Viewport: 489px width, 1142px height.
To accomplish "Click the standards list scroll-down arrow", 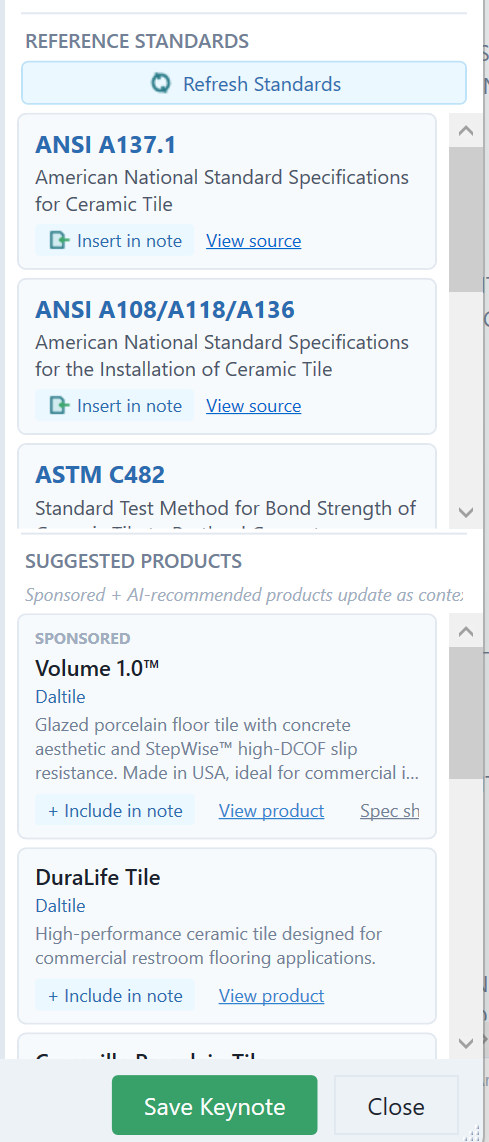I will tap(466, 512).
